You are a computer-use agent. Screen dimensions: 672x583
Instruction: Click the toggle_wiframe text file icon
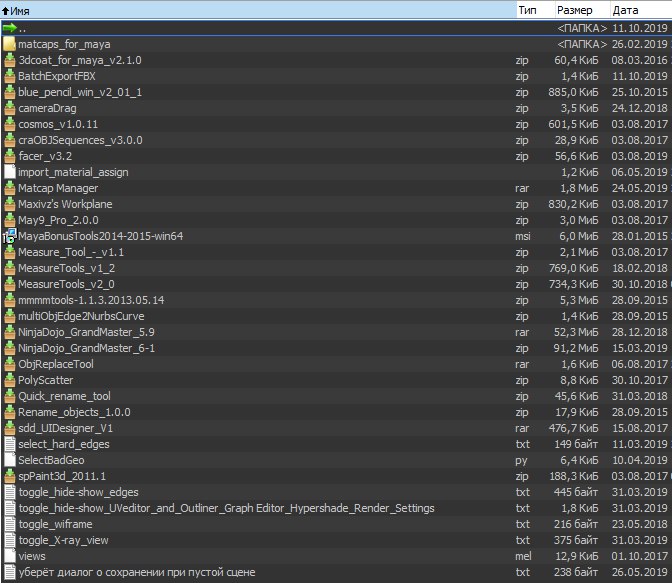pyautogui.click(x=9, y=524)
